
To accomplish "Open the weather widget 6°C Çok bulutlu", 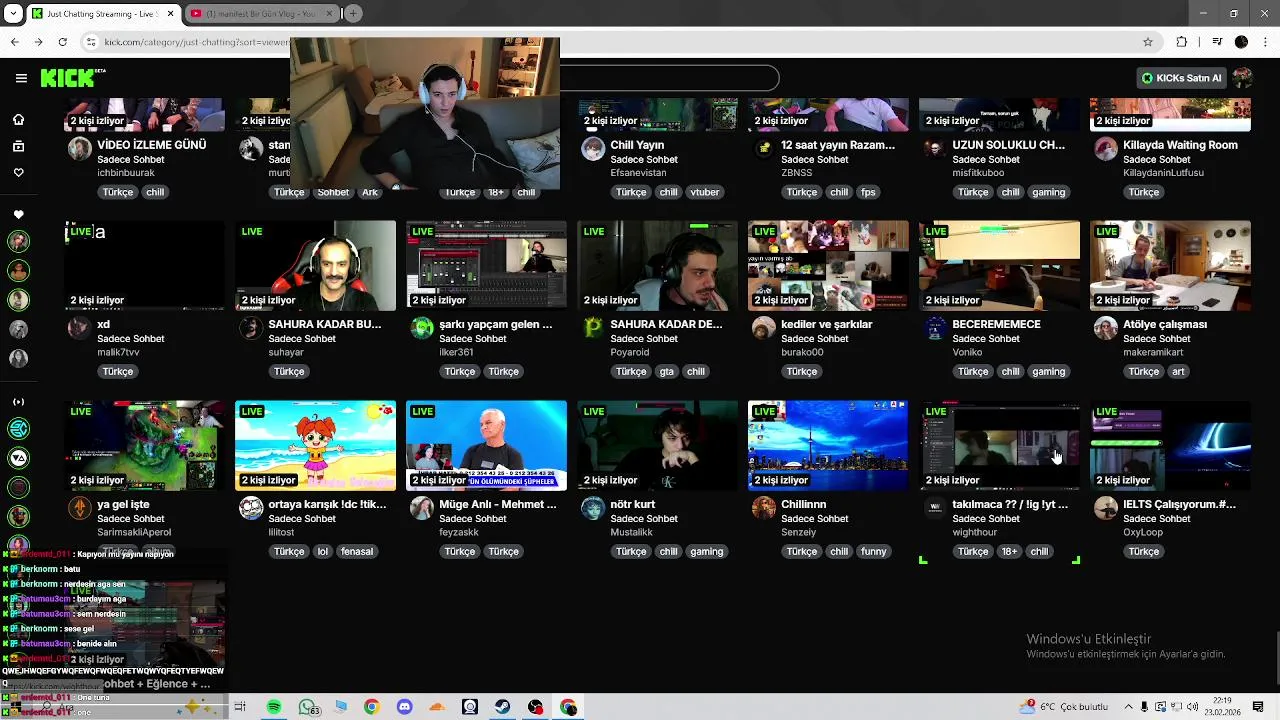I will click(1065, 707).
